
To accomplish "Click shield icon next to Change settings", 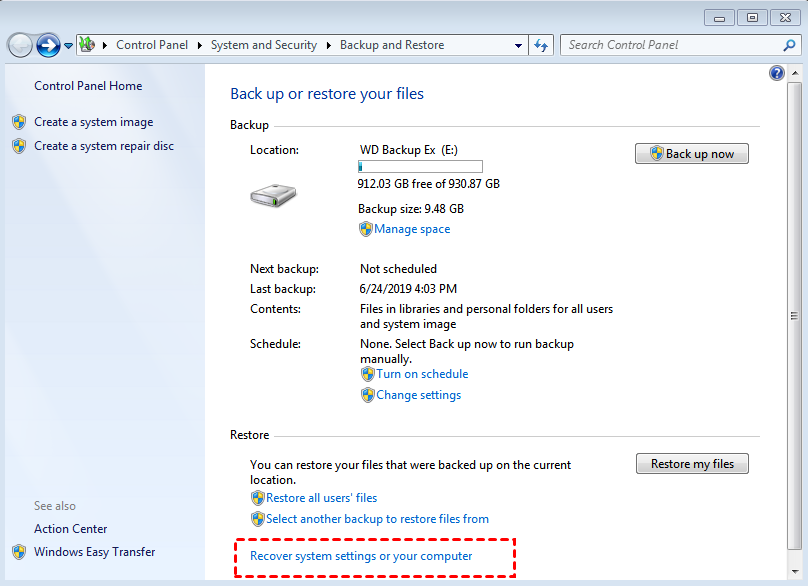I will tap(367, 395).
